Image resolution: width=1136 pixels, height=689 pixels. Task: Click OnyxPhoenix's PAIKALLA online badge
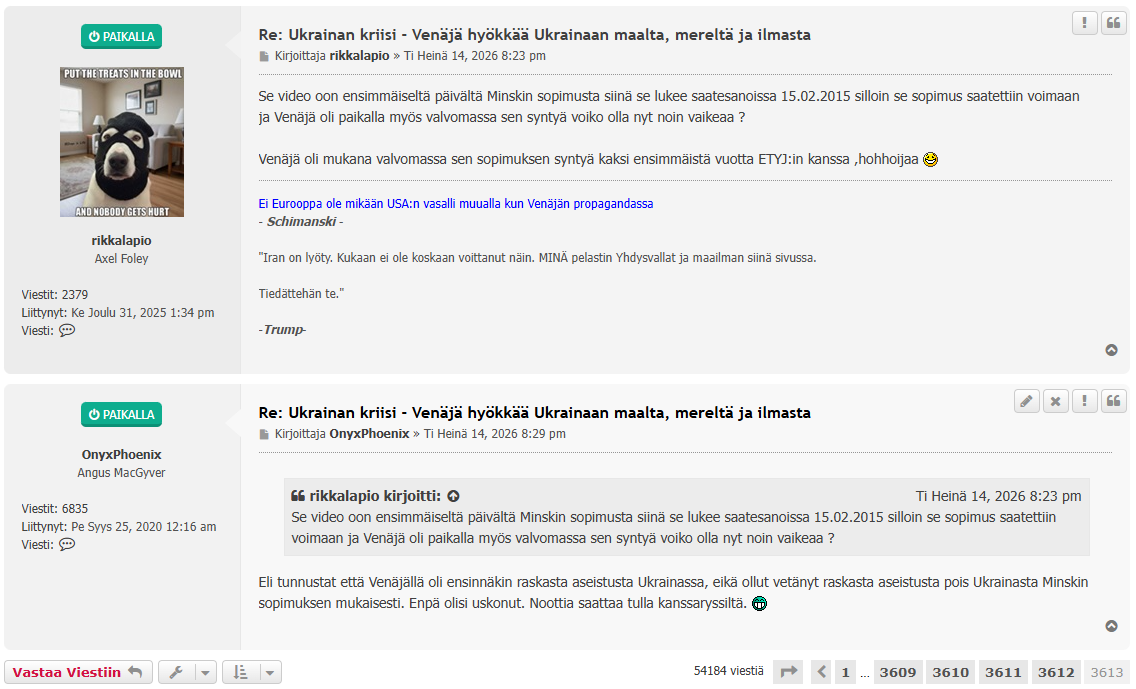(121, 414)
